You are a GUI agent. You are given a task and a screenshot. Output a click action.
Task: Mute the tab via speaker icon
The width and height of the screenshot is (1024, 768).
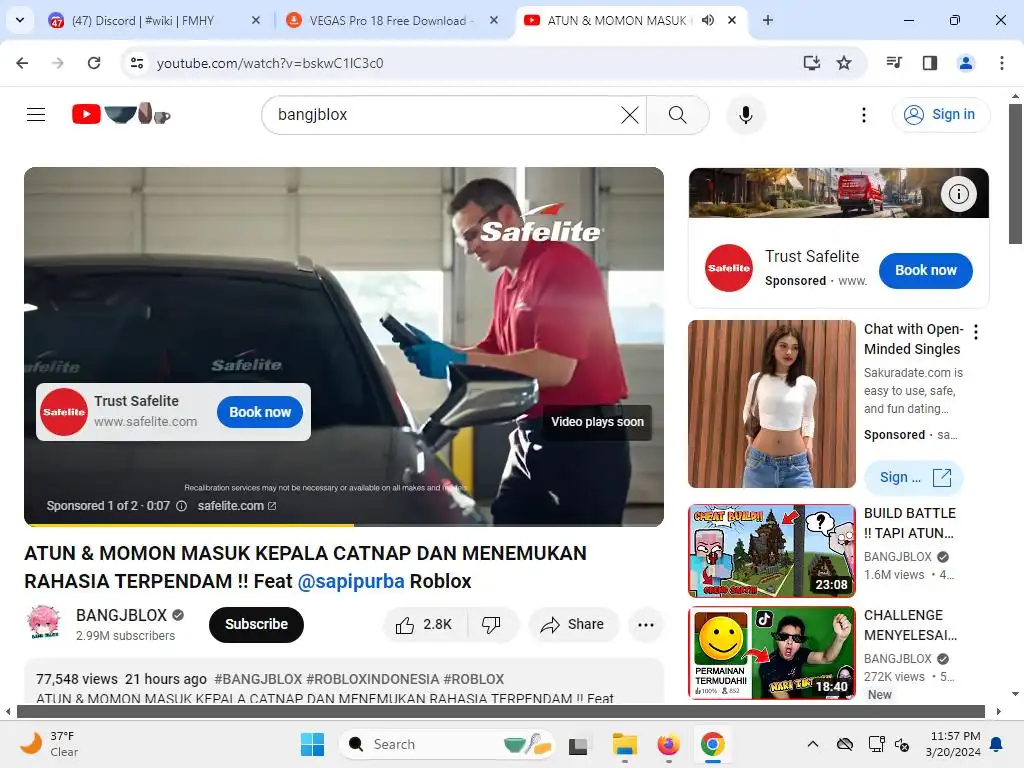[x=708, y=20]
